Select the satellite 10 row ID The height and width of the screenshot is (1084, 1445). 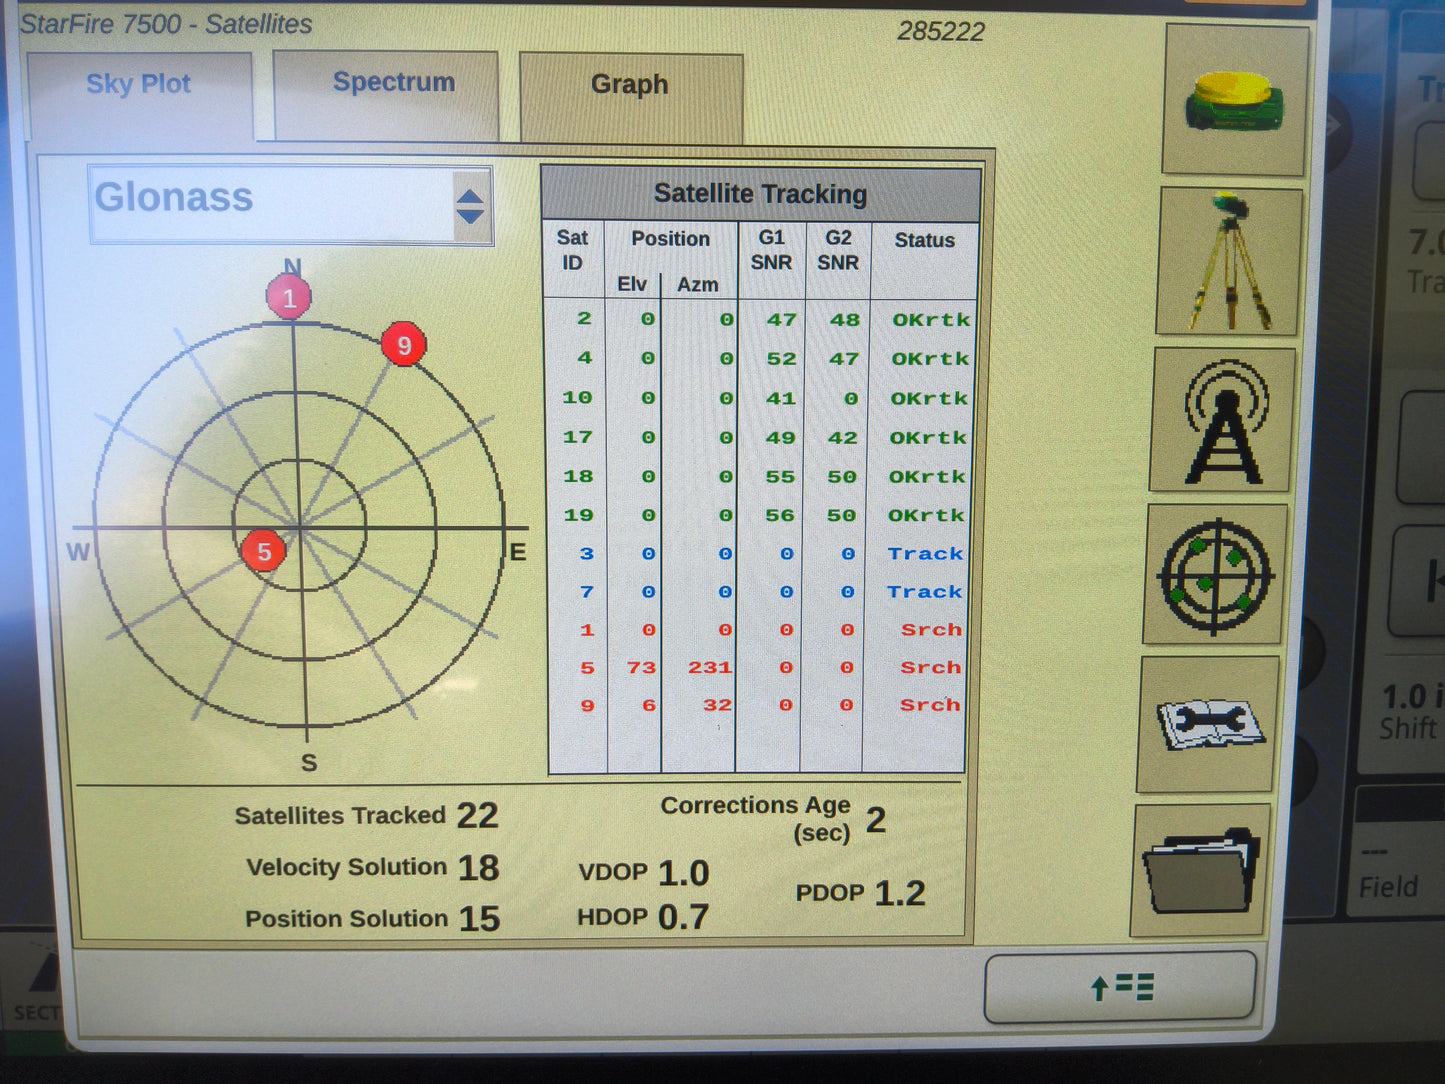point(578,398)
